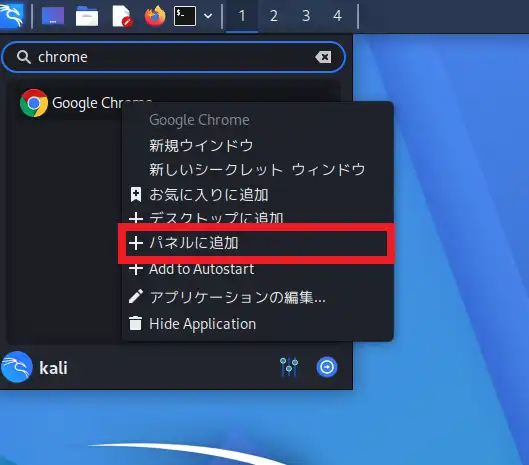This screenshot has height=465, width=529.
Task: Launch the text editor panel icon
Action: pyautogui.click(x=122, y=16)
